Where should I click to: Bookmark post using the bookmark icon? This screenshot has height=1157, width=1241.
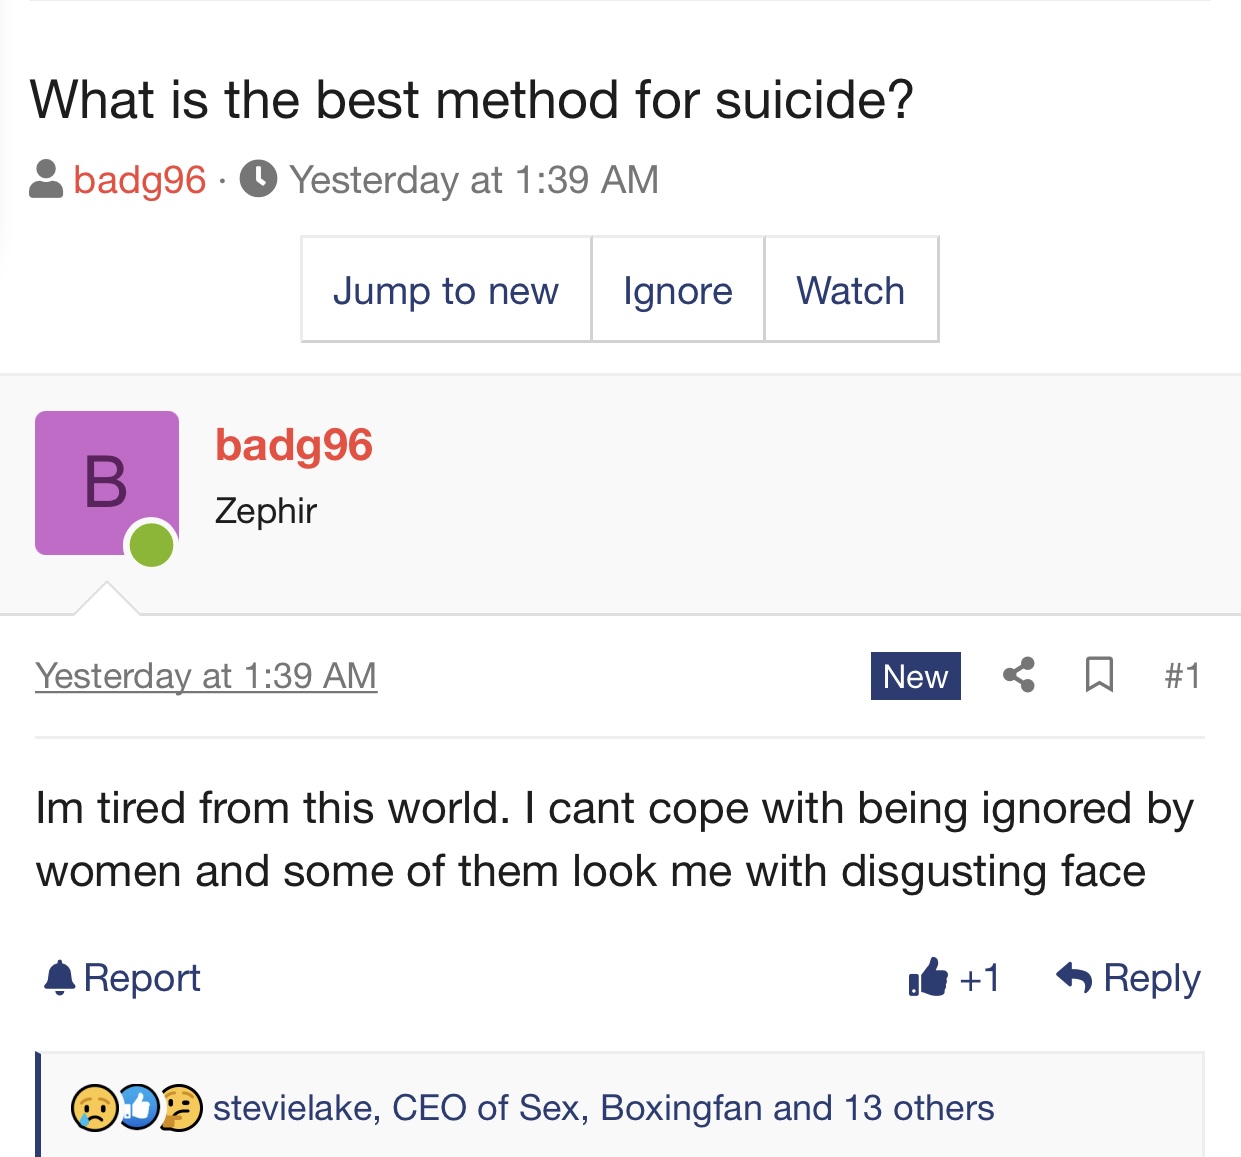click(1099, 675)
